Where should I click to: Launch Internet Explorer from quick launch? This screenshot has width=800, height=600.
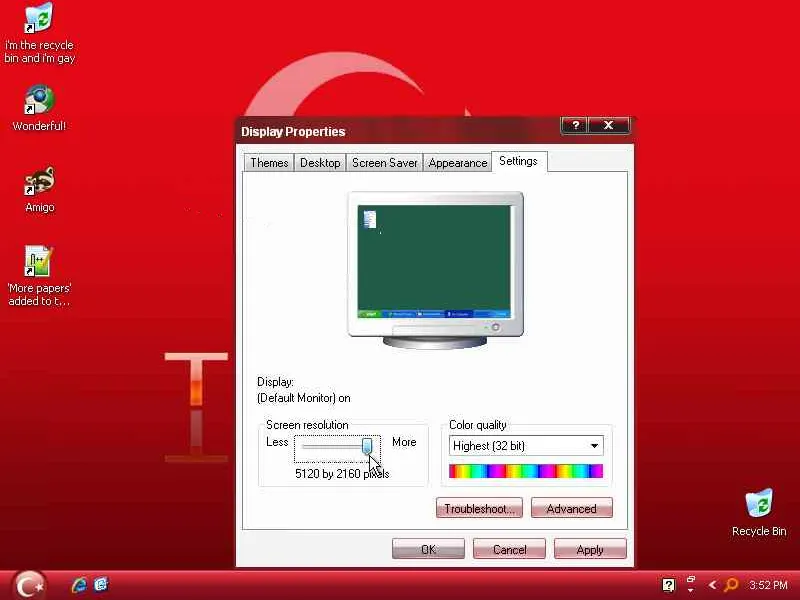click(x=79, y=585)
